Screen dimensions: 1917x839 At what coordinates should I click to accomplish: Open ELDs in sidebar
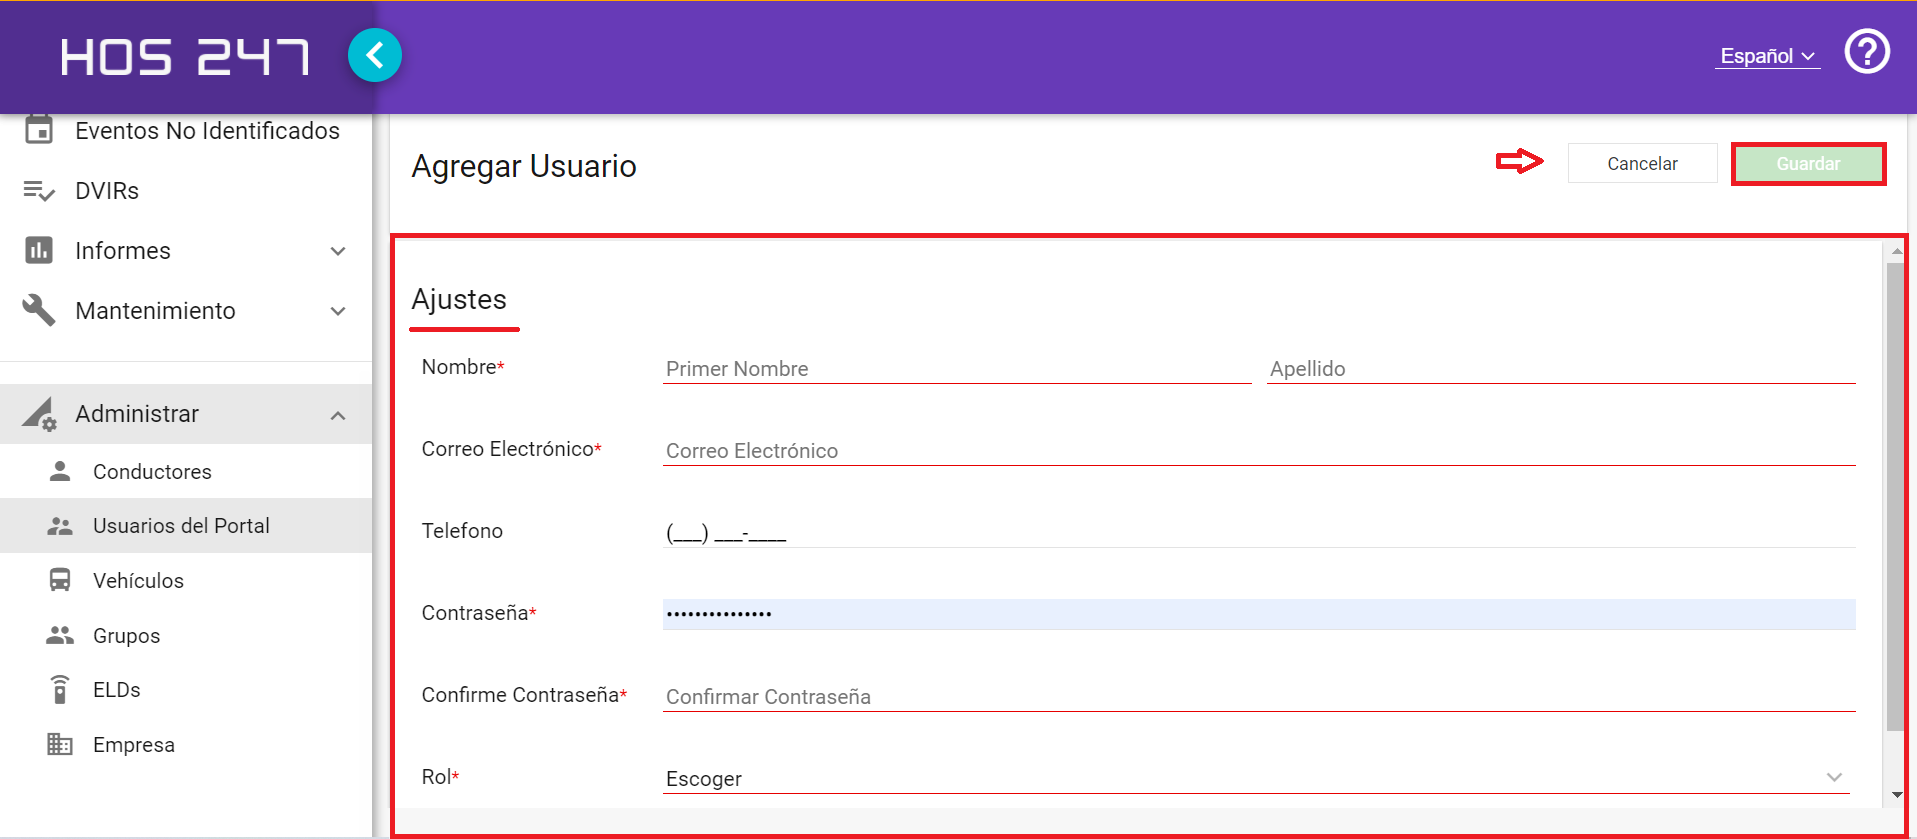click(186, 689)
